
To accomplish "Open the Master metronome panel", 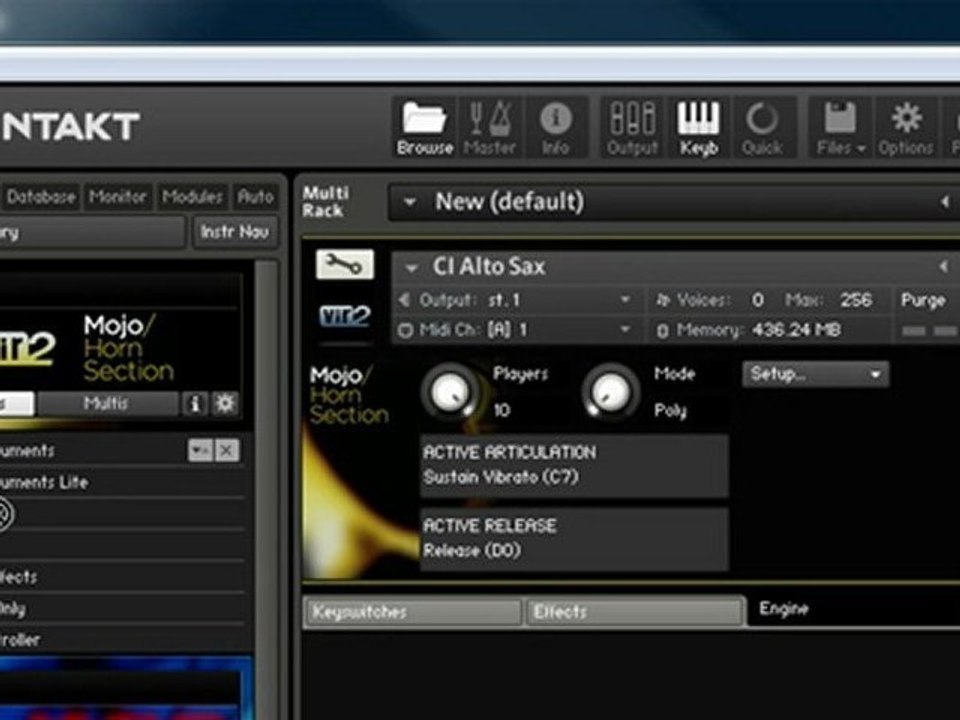I will [x=490, y=127].
